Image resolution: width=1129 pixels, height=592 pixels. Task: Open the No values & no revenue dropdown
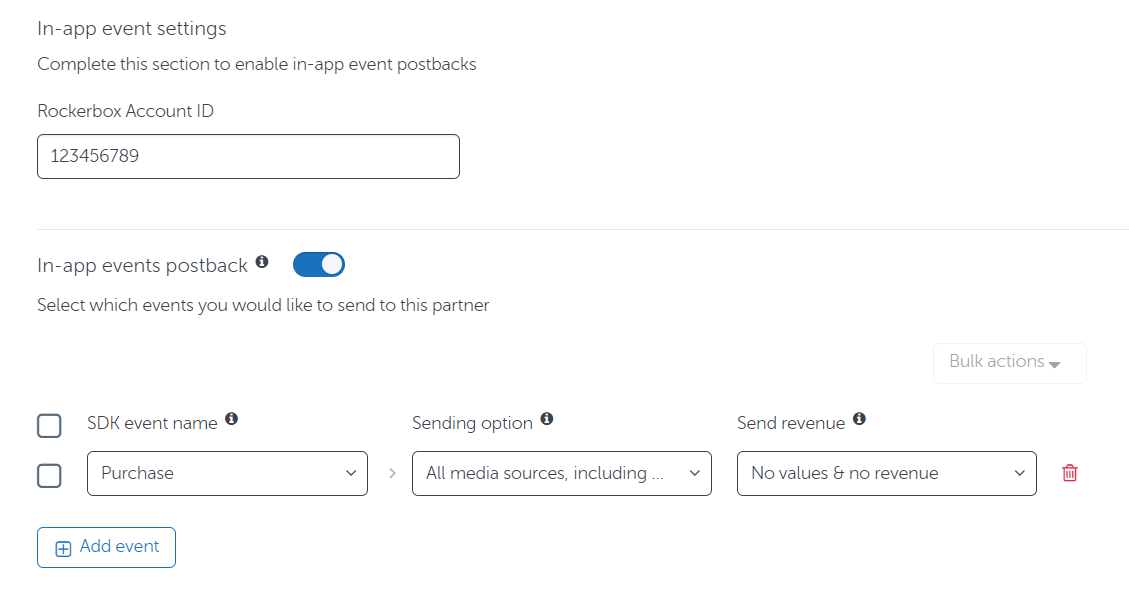coord(886,473)
